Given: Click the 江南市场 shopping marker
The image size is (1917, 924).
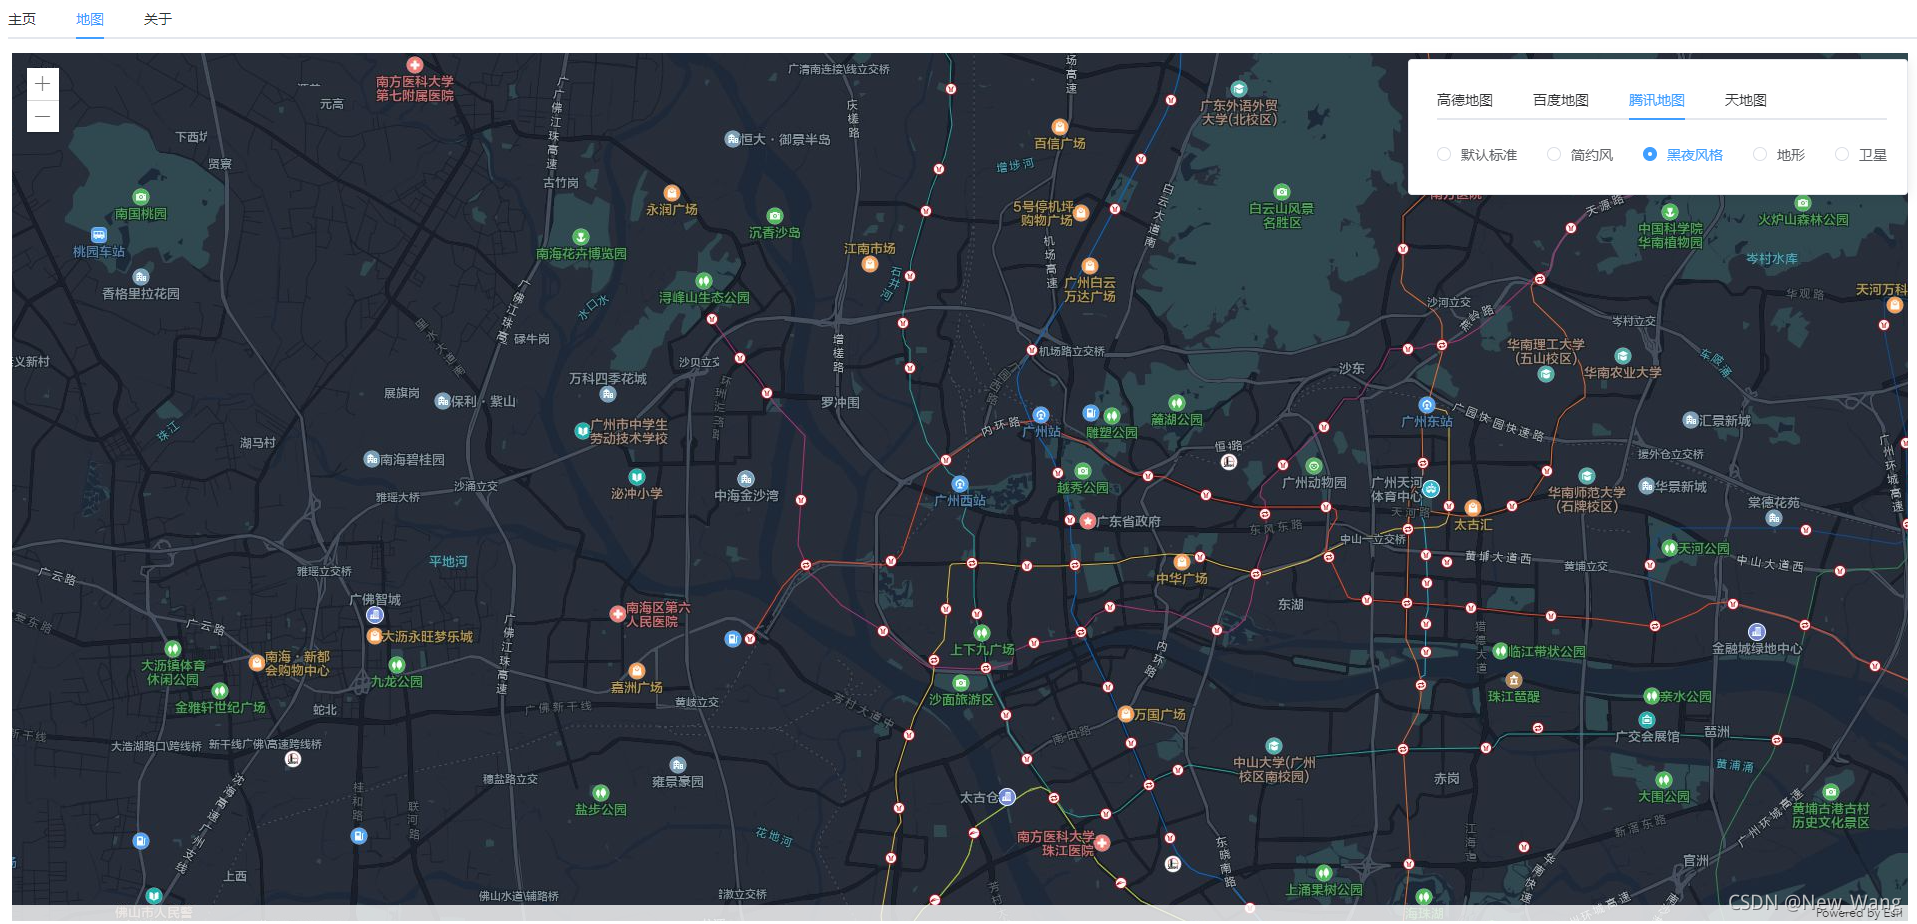Looking at the screenshot, I should [870, 264].
